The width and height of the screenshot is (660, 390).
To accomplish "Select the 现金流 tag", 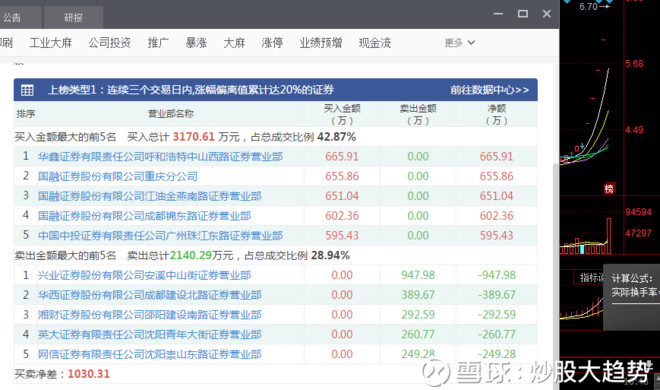I will tap(375, 43).
